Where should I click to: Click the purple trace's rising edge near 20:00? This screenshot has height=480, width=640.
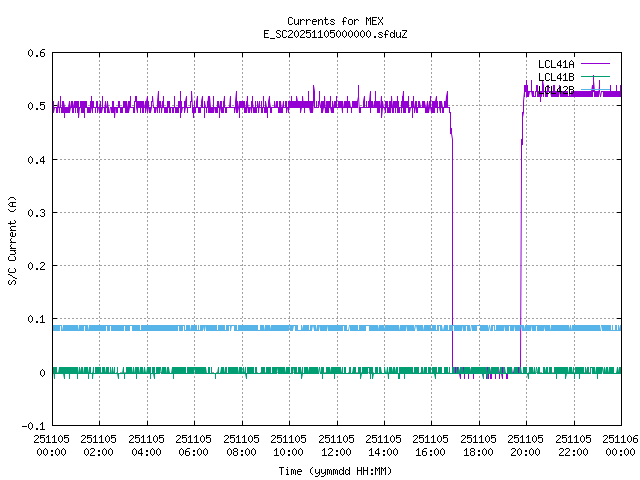pyautogui.click(x=521, y=250)
